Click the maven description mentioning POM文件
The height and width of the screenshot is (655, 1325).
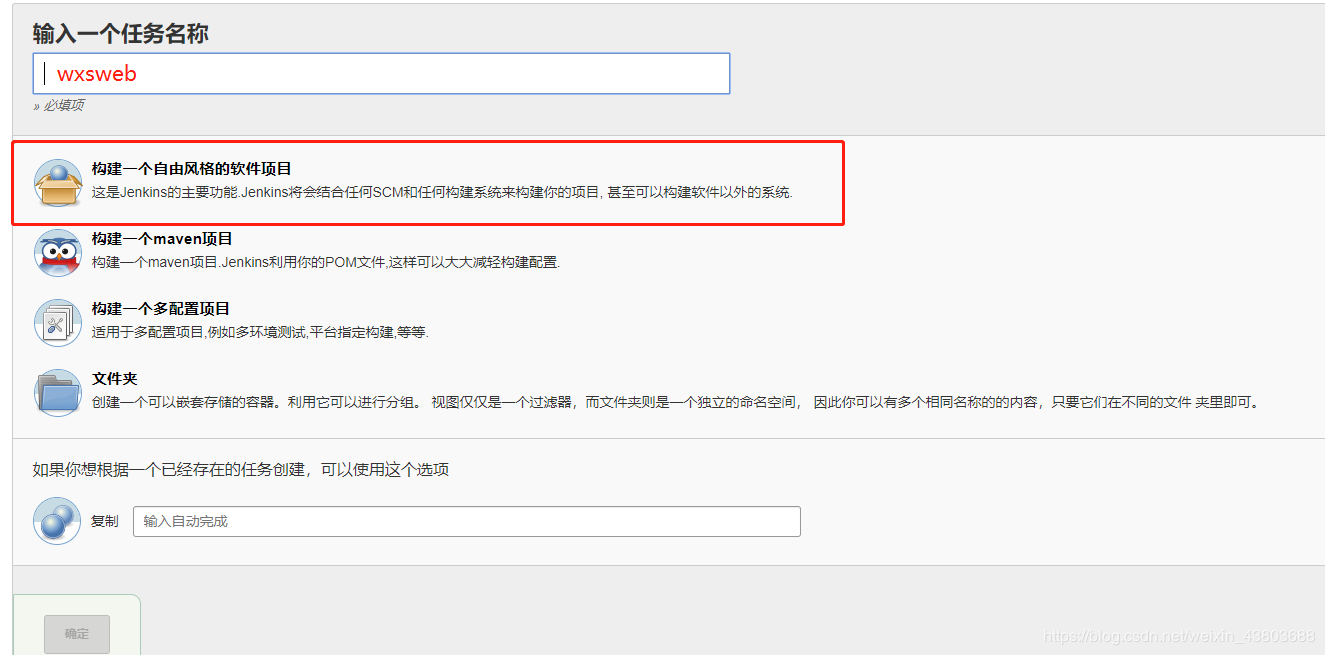(x=326, y=262)
